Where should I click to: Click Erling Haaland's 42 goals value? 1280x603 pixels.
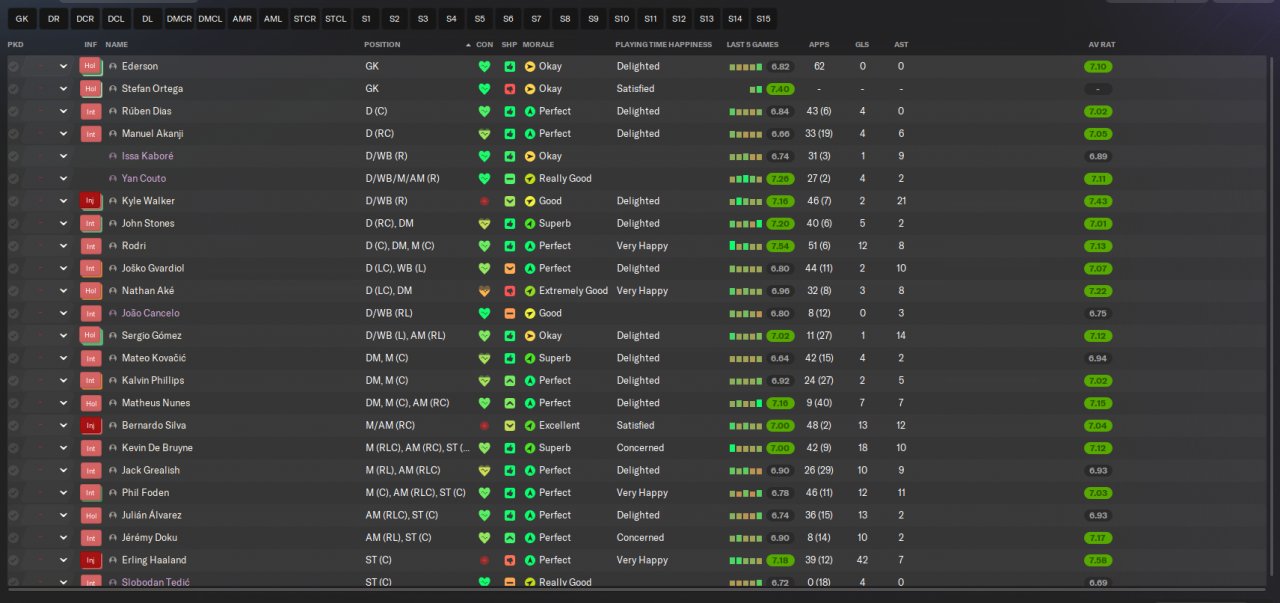(862, 560)
